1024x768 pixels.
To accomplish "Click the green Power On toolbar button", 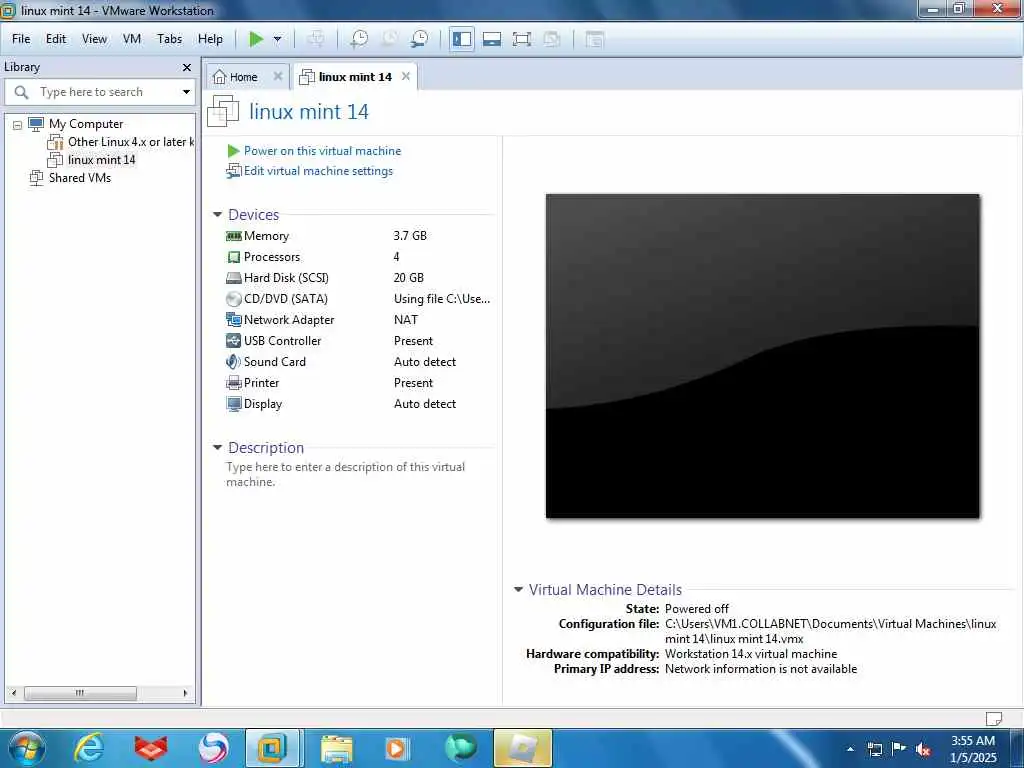I will (x=256, y=39).
